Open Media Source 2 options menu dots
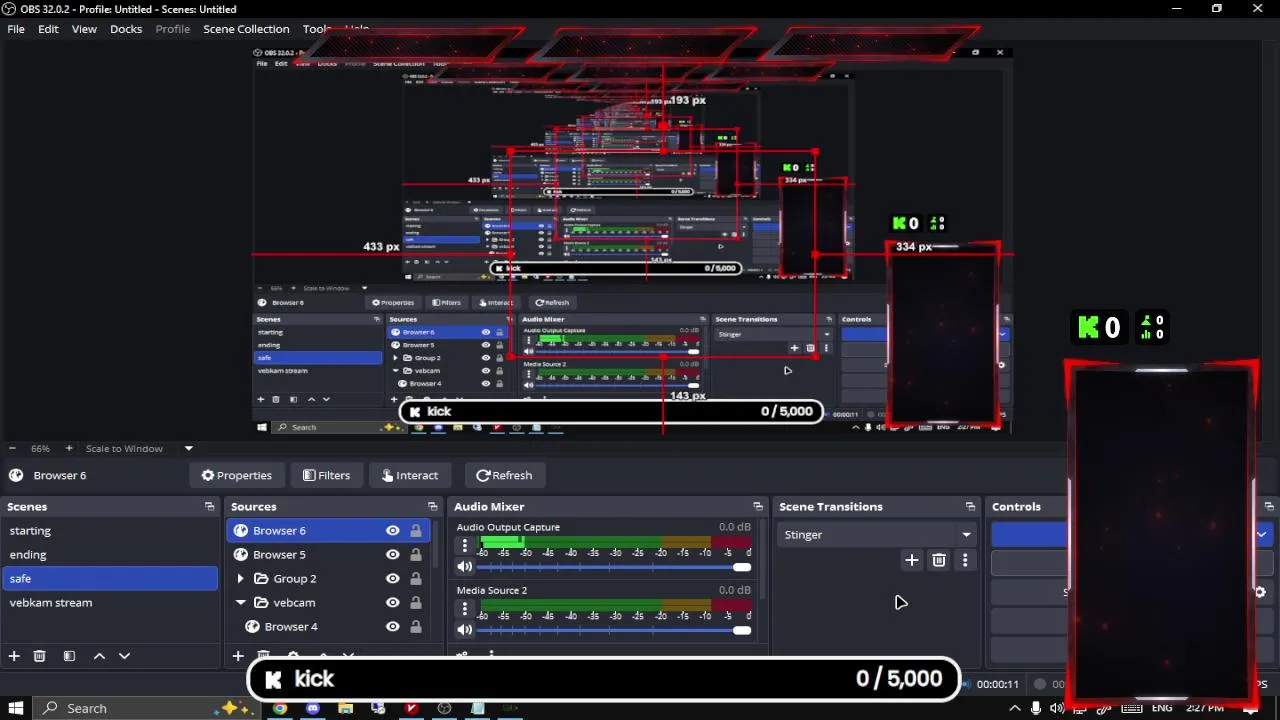Image resolution: width=1280 pixels, height=720 pixels. pos(464,608)
